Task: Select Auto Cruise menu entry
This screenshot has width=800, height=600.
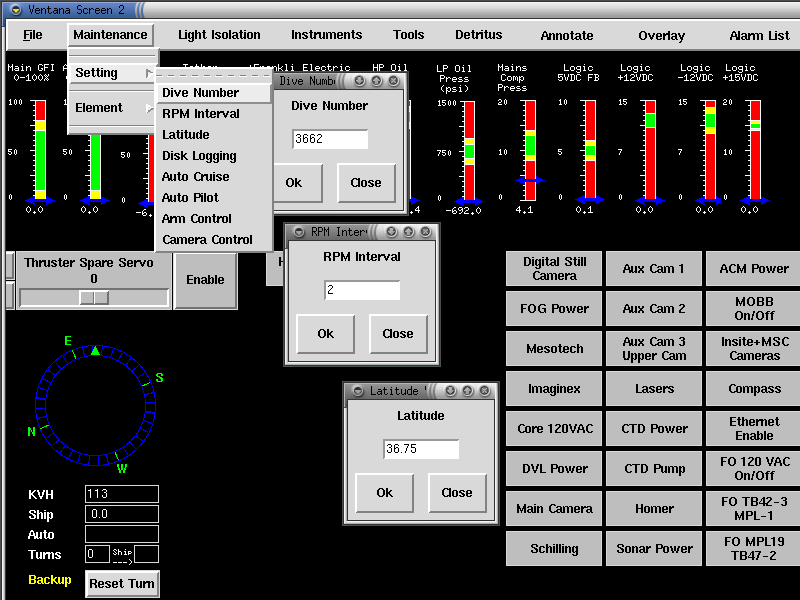Action: [213, 177]
